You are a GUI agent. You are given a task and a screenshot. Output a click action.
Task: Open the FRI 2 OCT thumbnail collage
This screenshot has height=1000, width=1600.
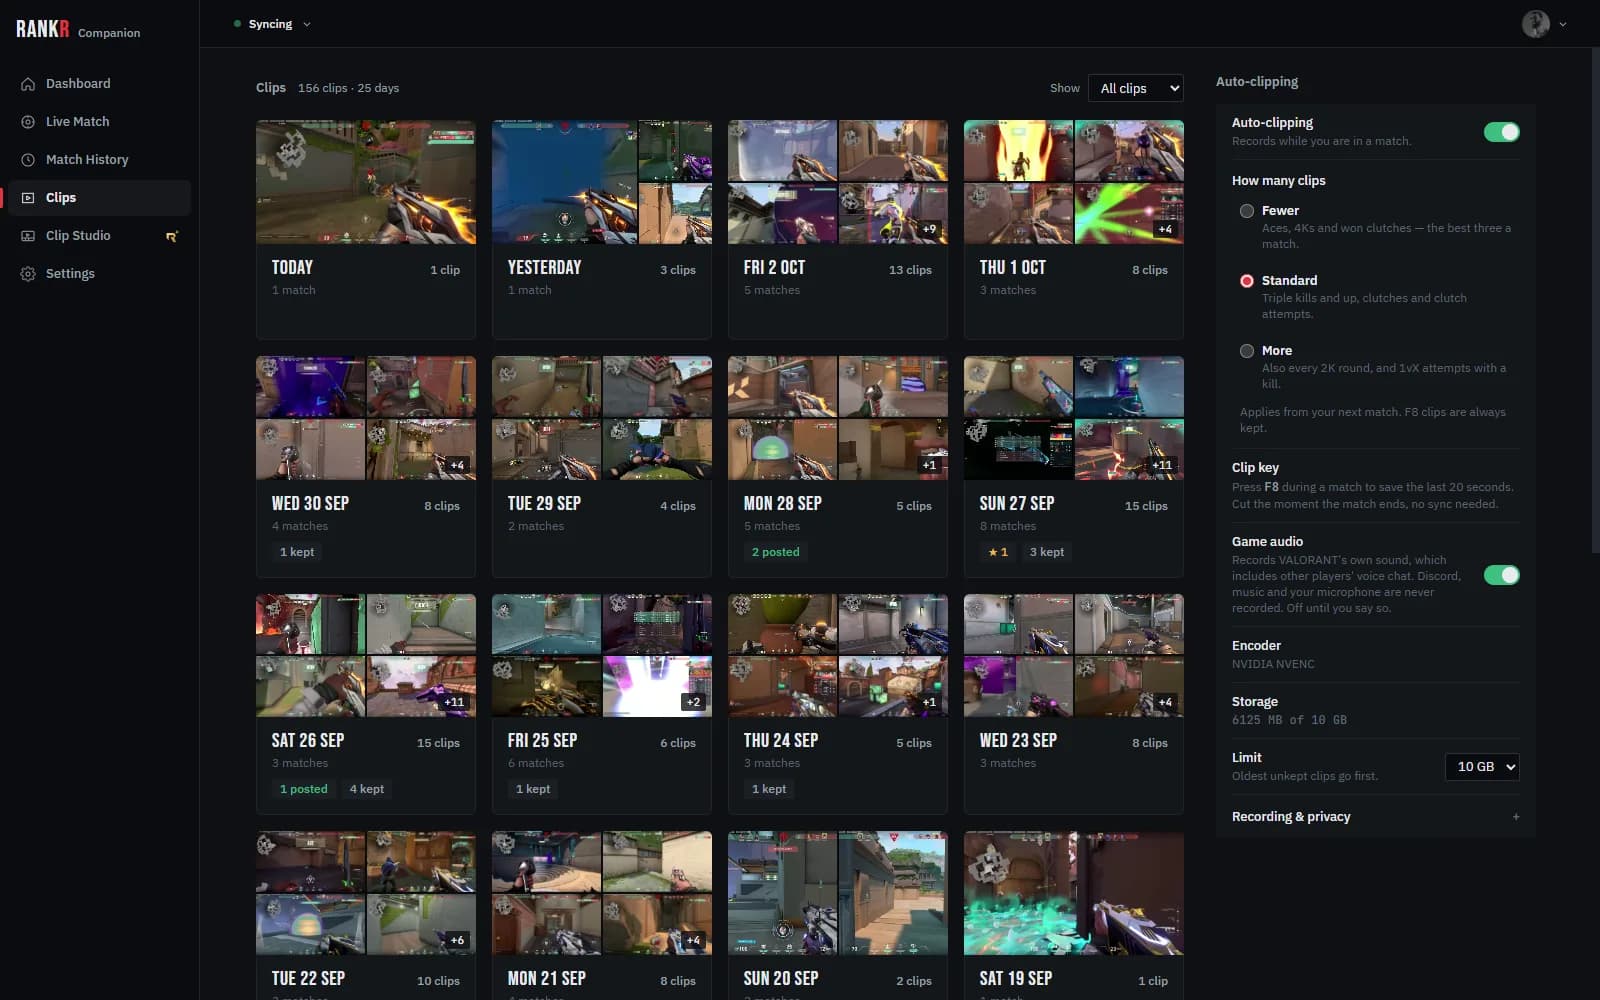tap(838, 182)
